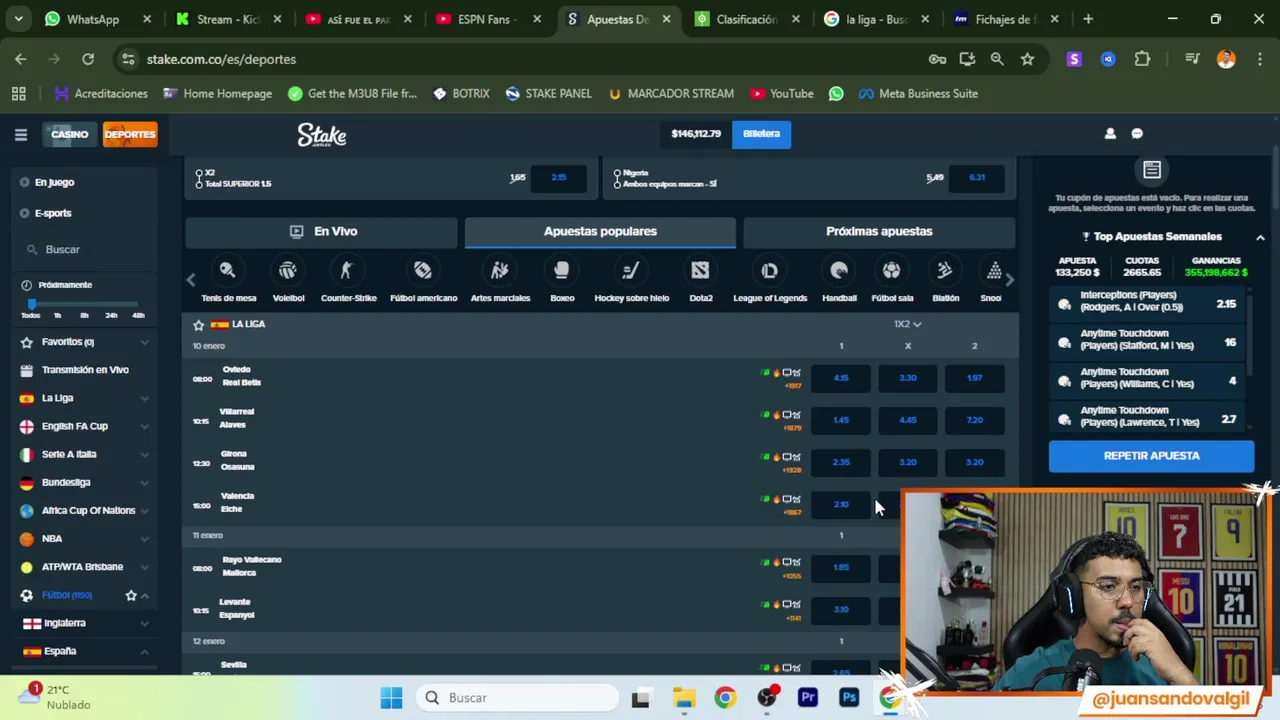Switch to the En Vivo tab
The image size is (1280, 720).
tap(323, 231)
